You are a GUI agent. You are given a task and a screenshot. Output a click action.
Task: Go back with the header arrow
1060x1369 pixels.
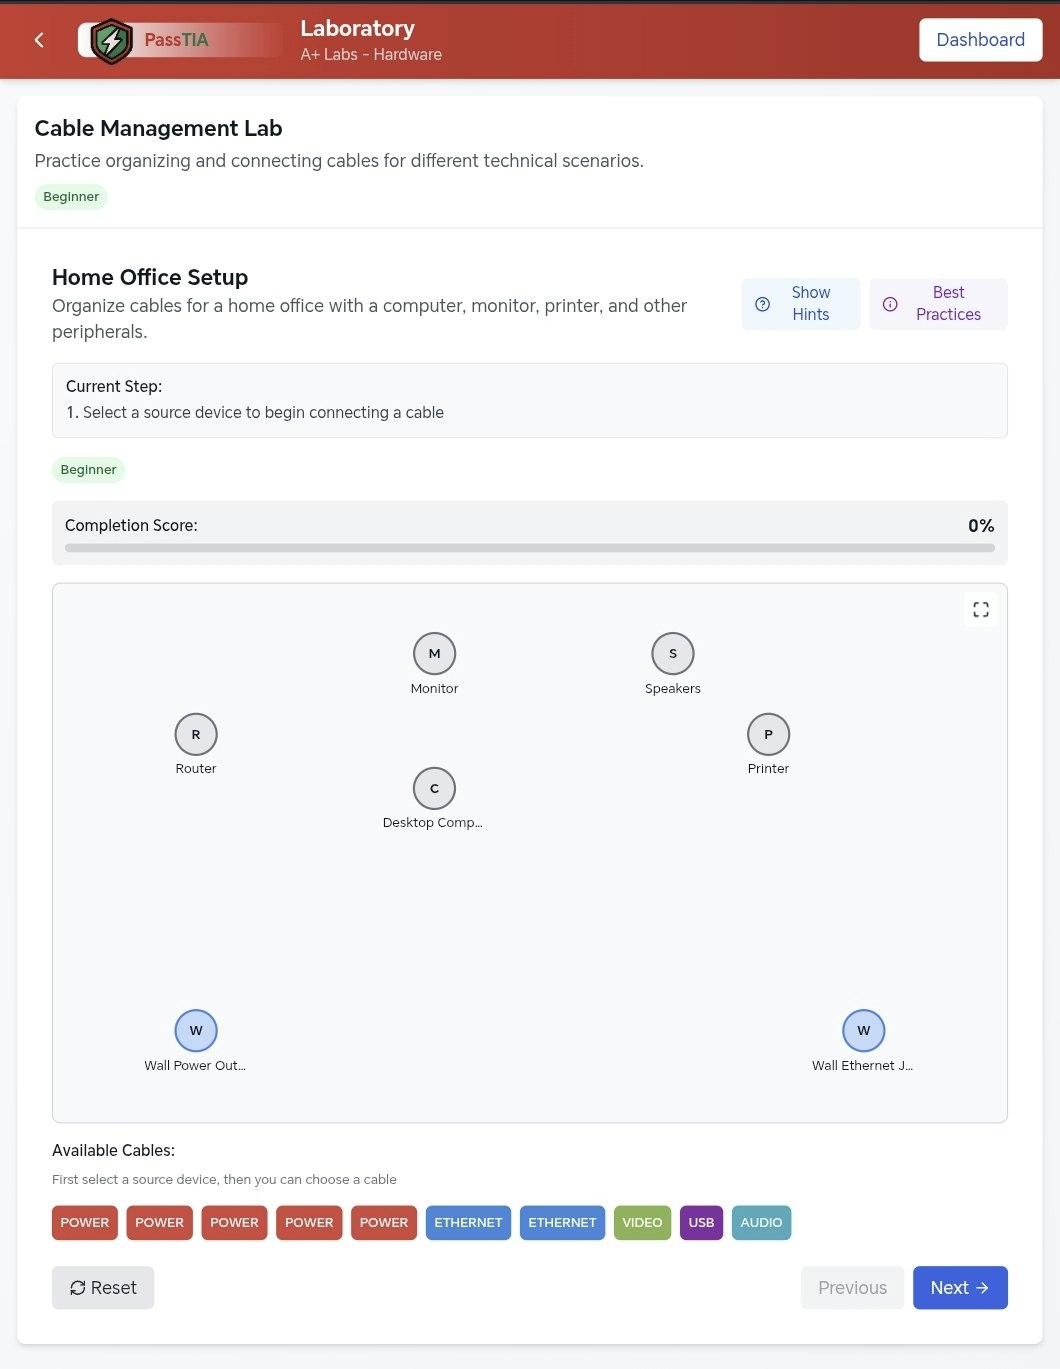click(x=39, y=40)
